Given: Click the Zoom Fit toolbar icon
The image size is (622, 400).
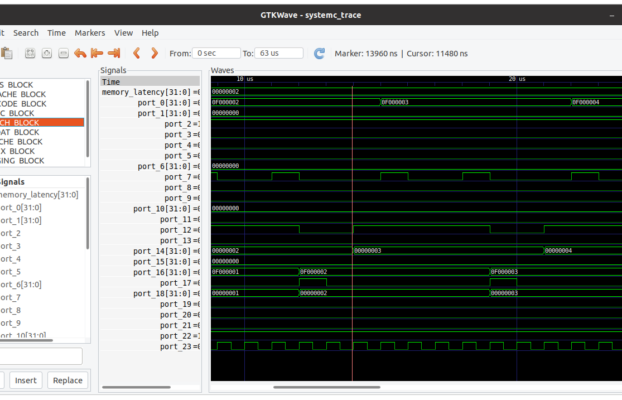Looking at the screenshot, I should coord(30,53).
